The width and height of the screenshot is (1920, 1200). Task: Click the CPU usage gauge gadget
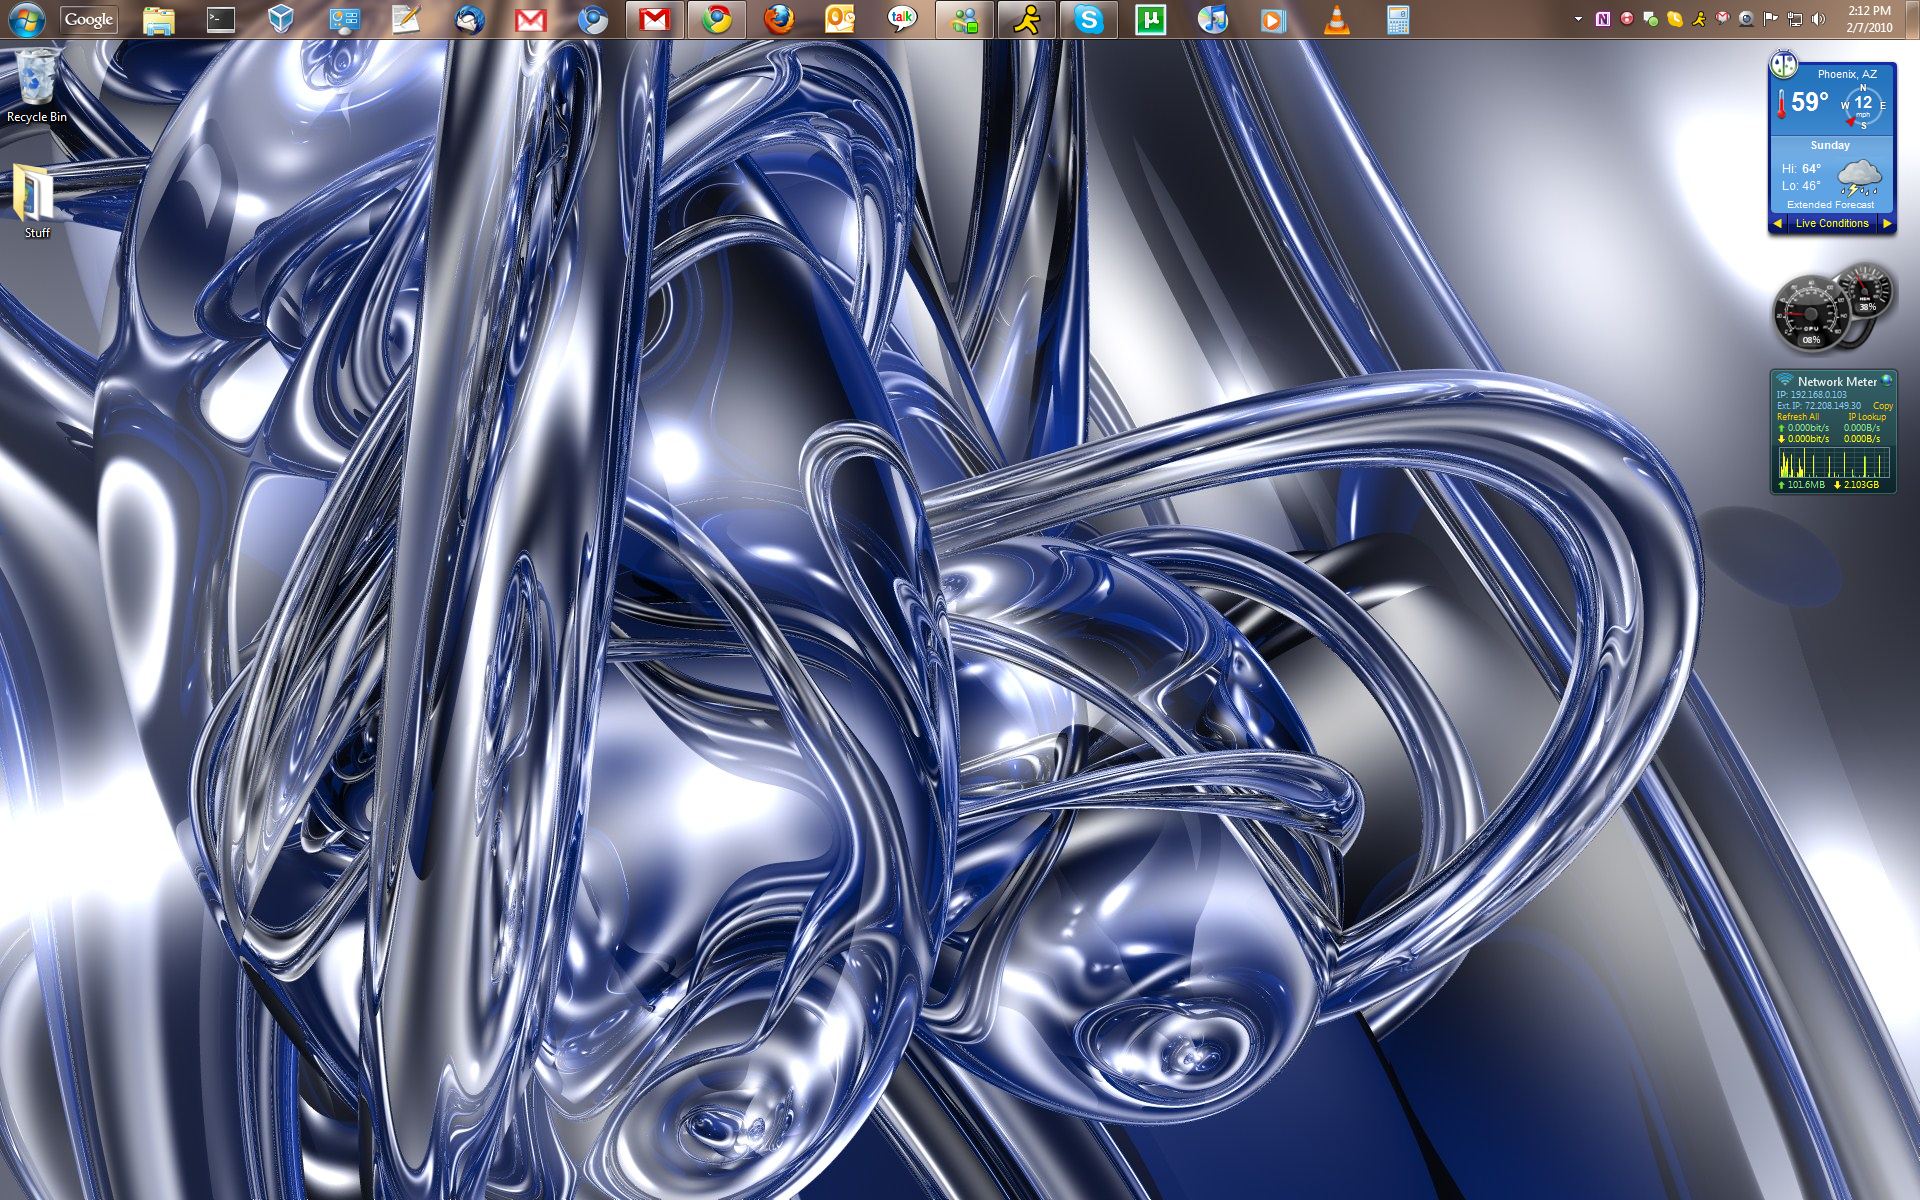(x=1811, y=312)
